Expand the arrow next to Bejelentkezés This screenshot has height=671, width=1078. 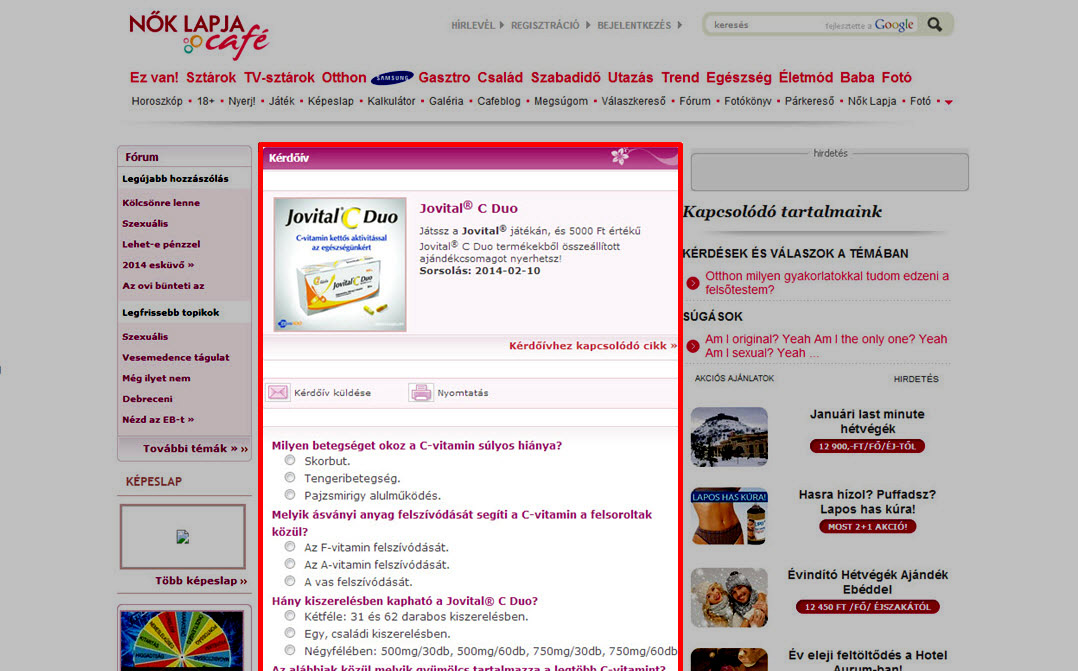tap(680, 25)
